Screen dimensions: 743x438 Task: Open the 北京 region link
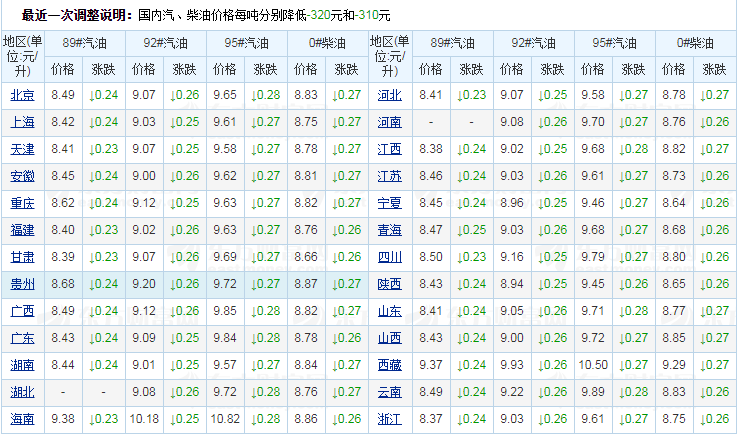22,95
